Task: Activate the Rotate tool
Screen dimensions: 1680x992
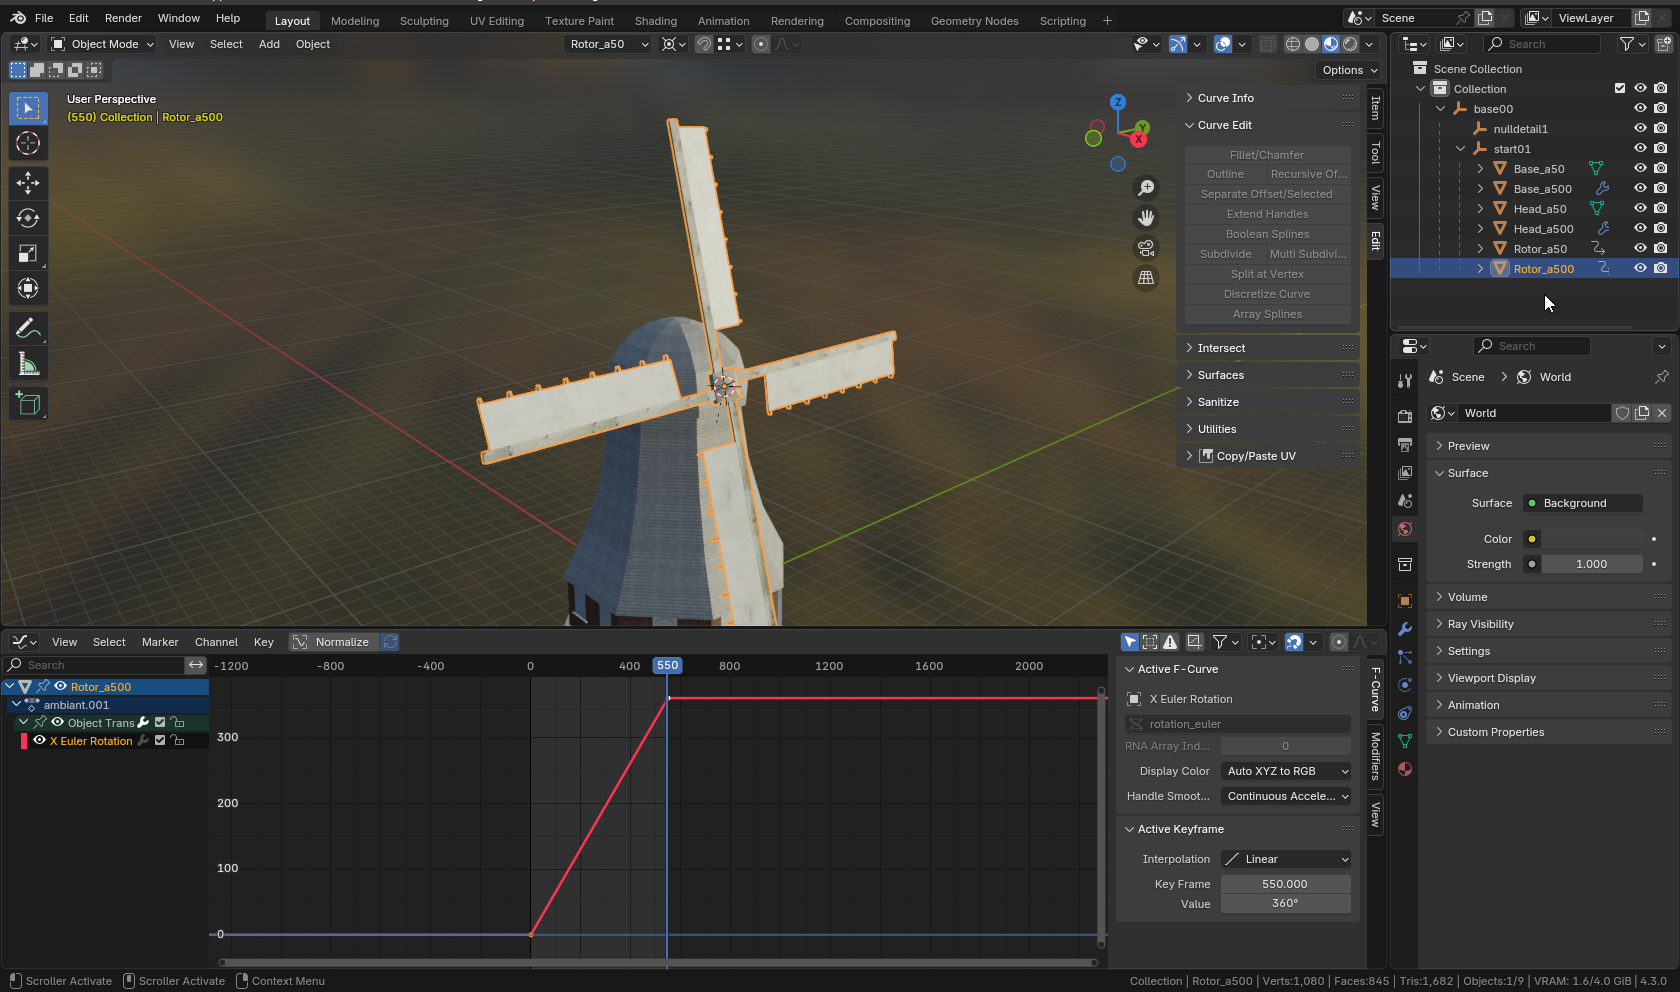Action: coord(28,218)
